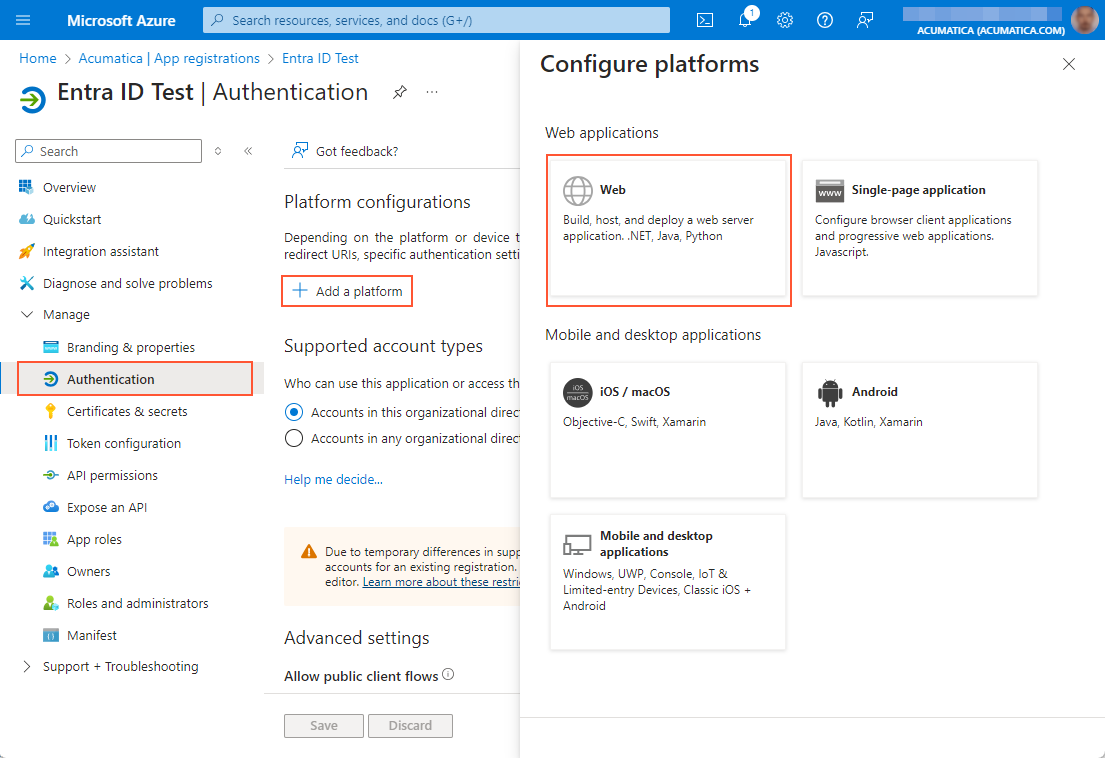
Task: Open the notifications bell
Action: pos(744,20)
